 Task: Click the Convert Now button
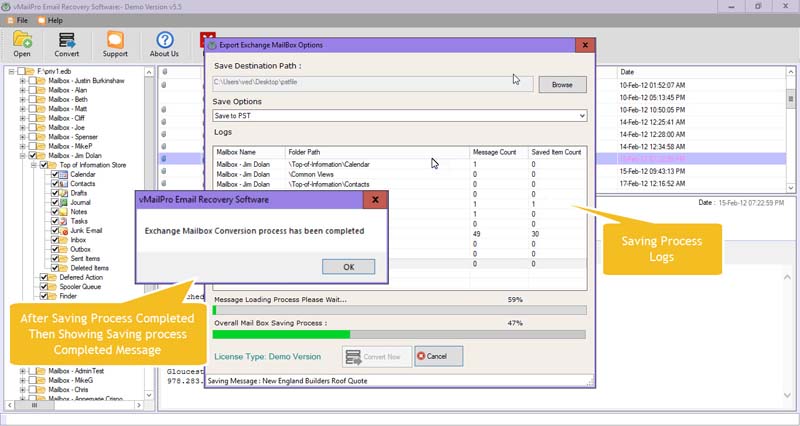click(377, 357)
